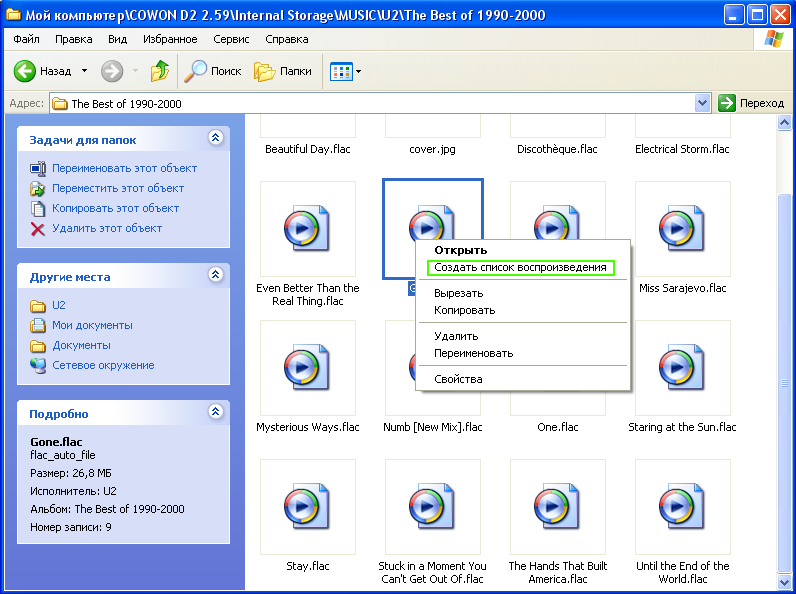Click the Discothèque.flac file name

[x=557, y=149]
